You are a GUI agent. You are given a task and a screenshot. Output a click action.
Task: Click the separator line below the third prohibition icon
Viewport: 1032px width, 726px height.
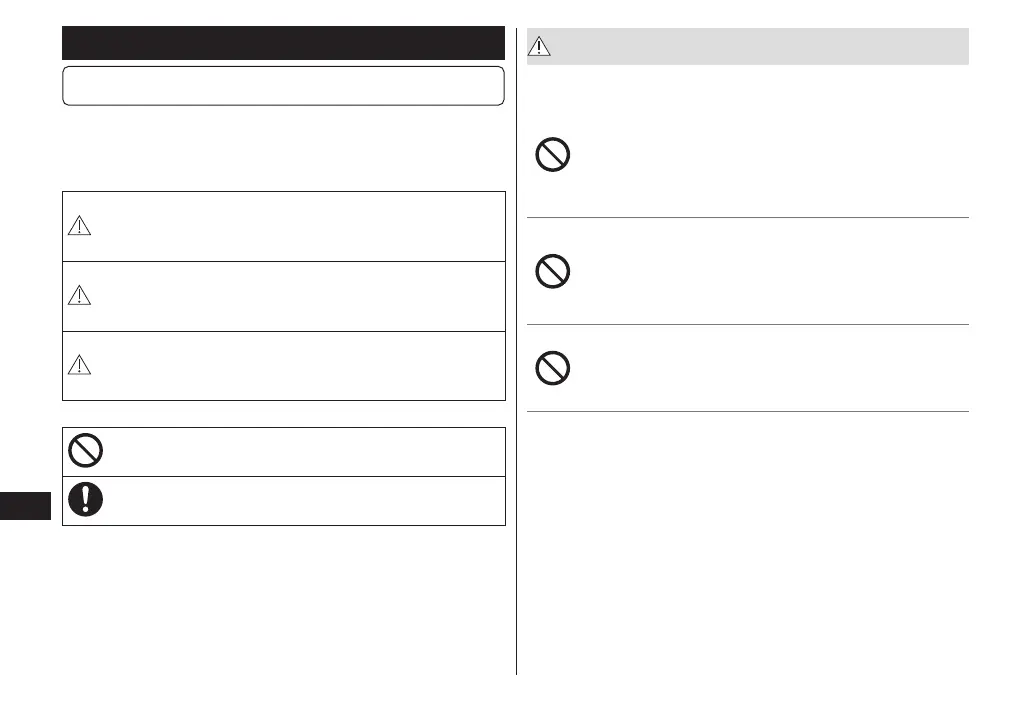tap(748, 411)
